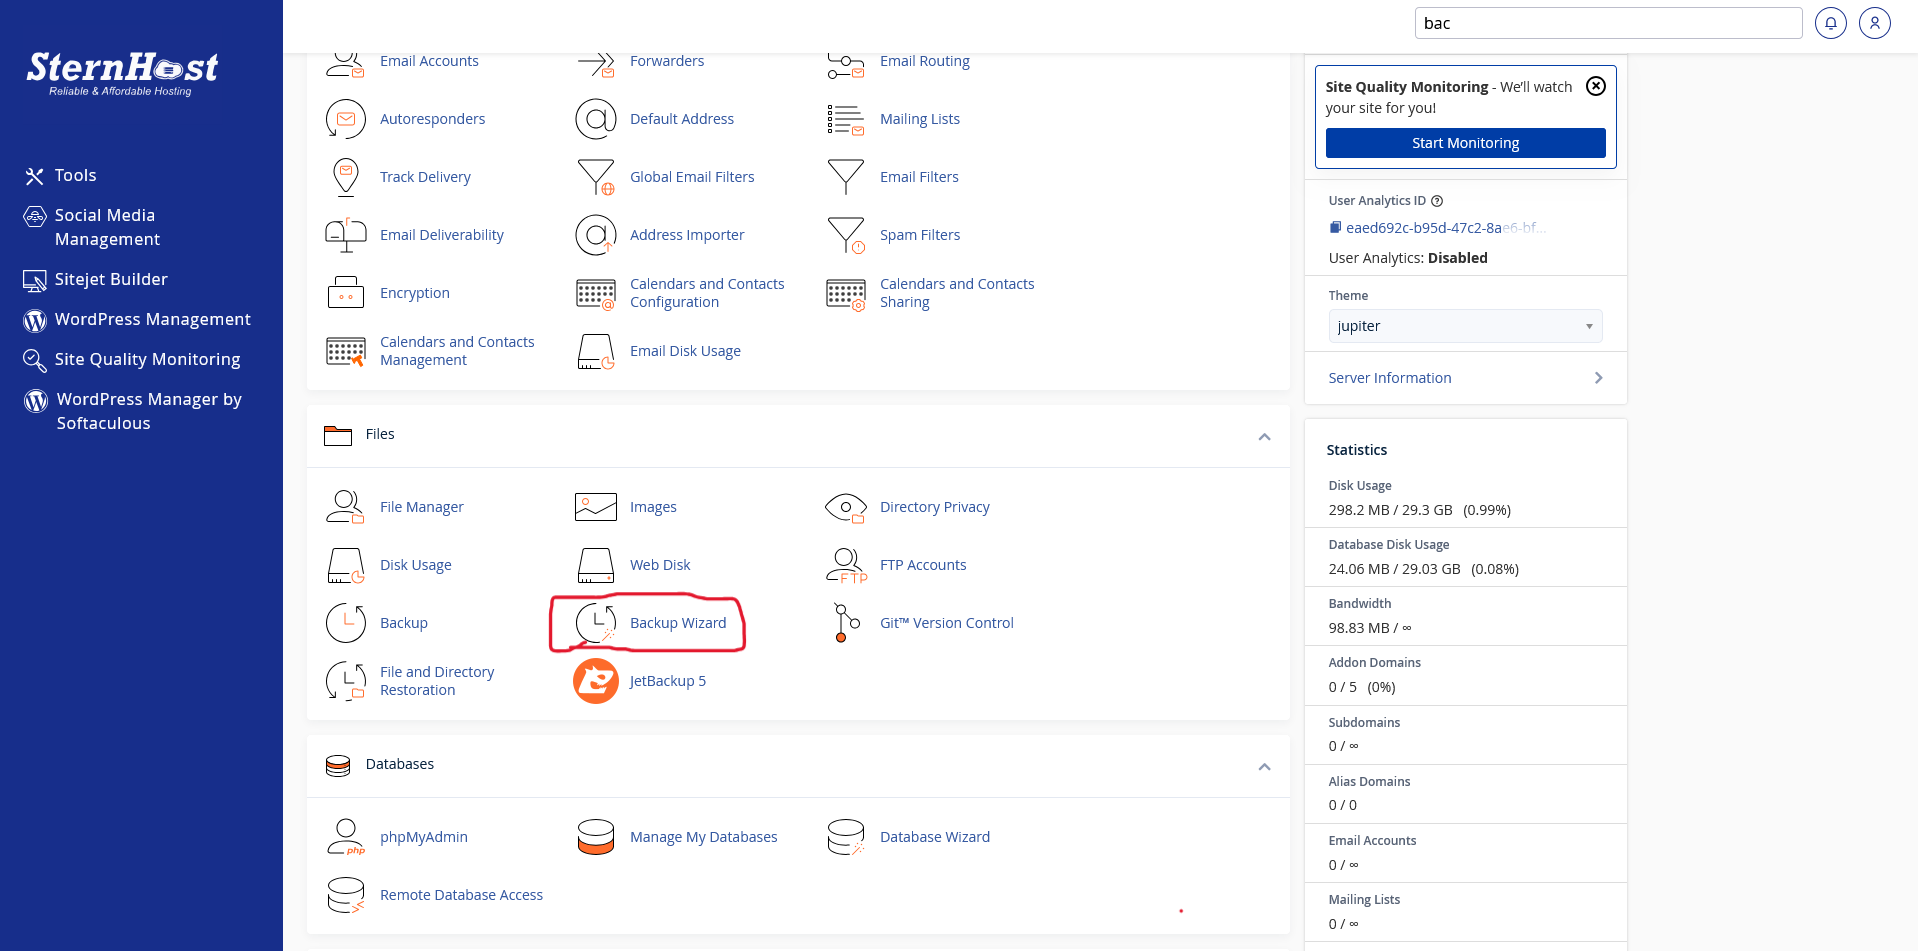The width and height of the screenshot is (1918, 951).
Task: Open the File Manager icon
Action: [346, 507]
